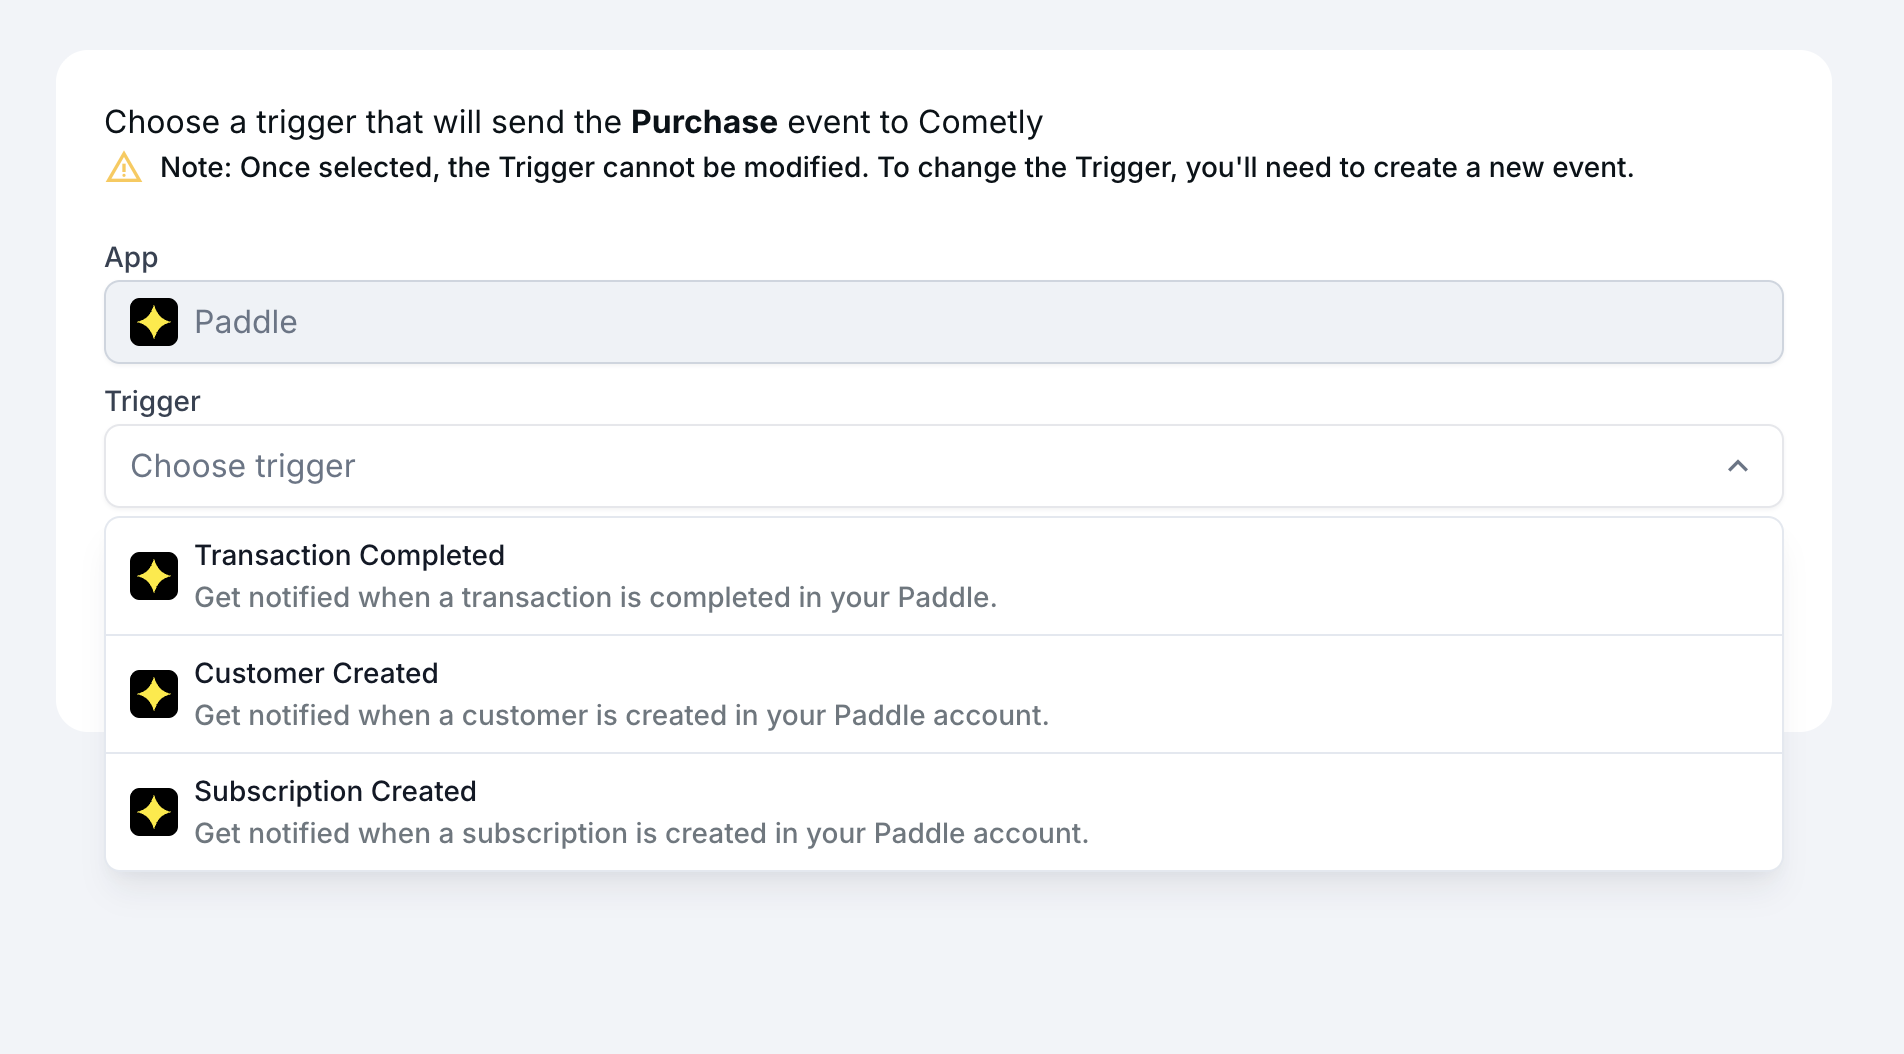The width and height of the screenshot is (1904, 1054).
Task: Click the customer is created description text
Action: (x=621, y=716)
